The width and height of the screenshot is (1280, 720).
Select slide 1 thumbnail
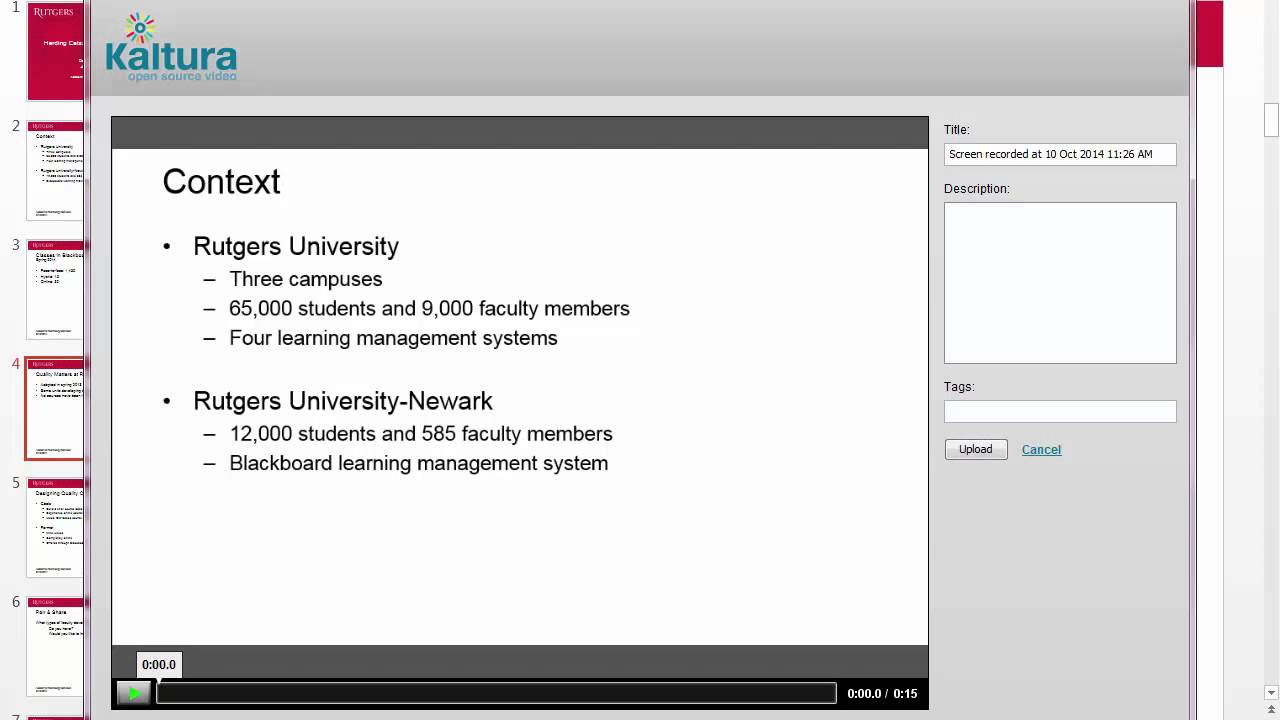coord(55,51)
